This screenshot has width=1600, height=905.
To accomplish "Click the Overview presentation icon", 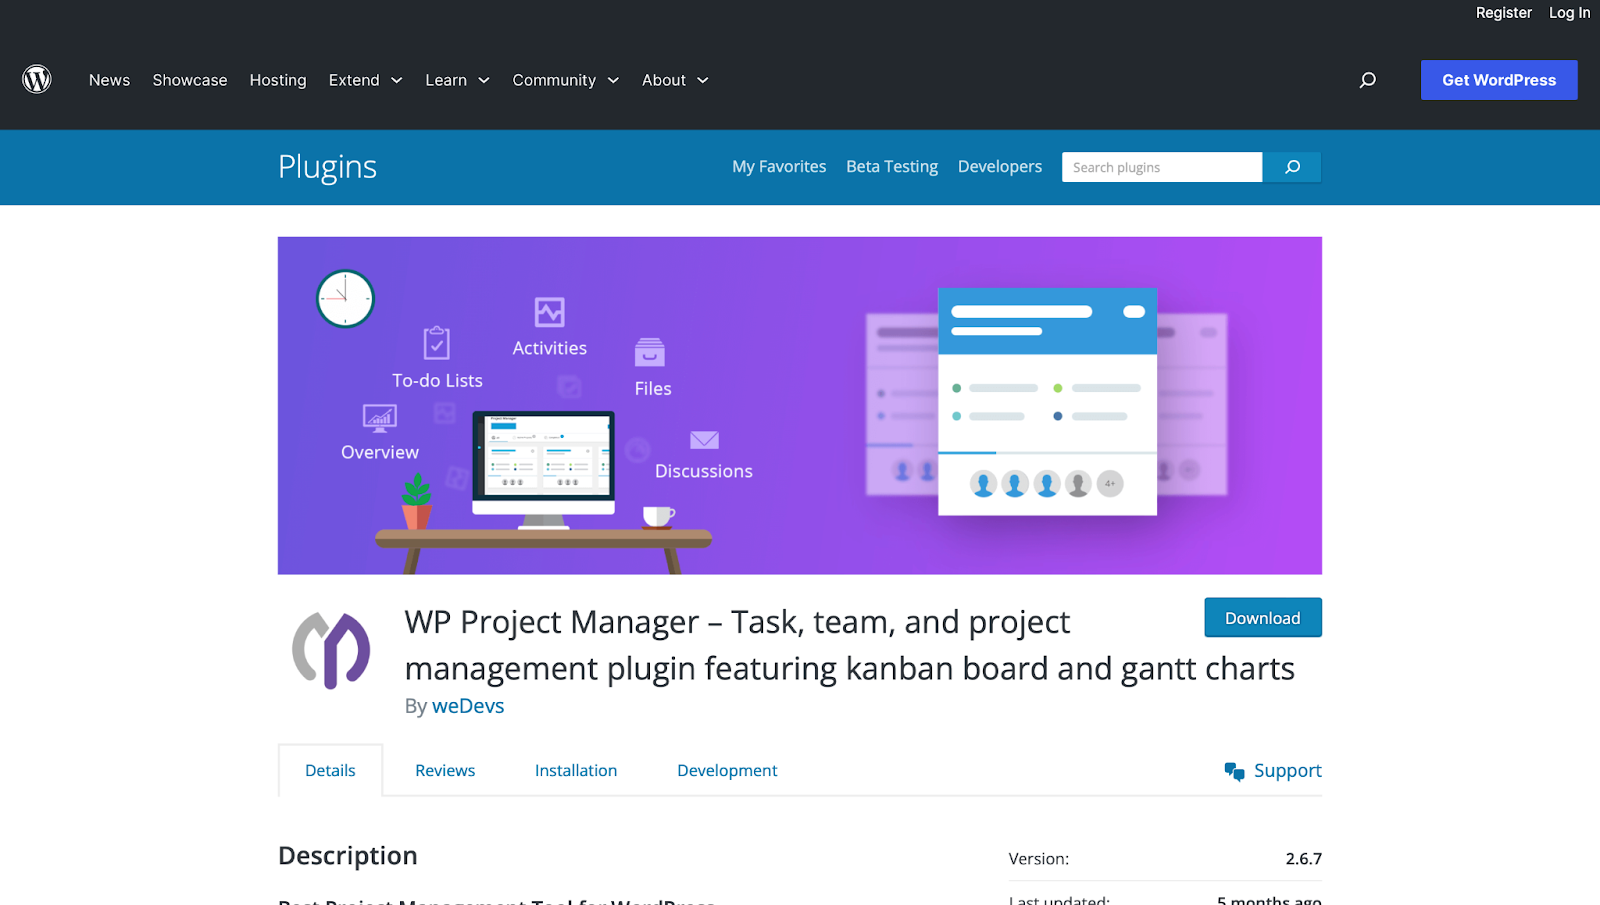I will tap(380, 418).
